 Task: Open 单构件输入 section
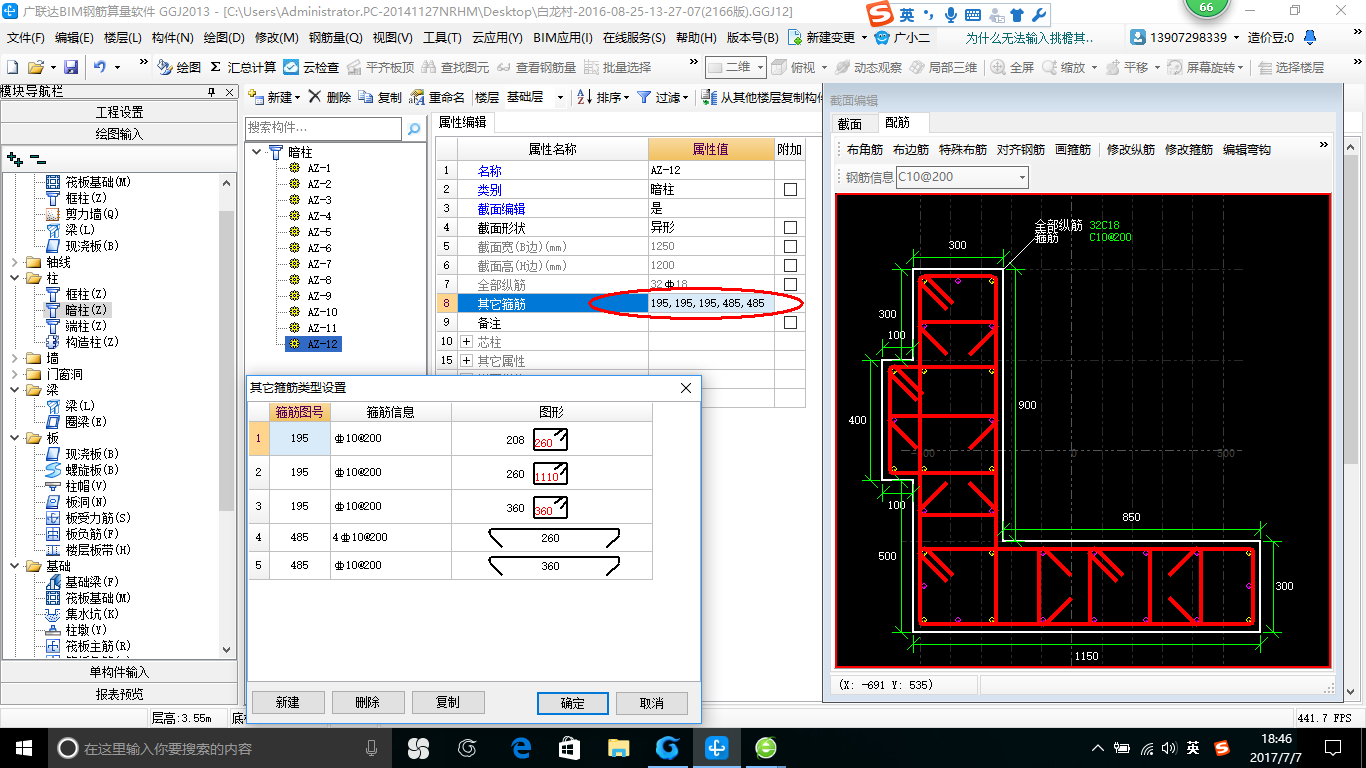click(119, 672)
